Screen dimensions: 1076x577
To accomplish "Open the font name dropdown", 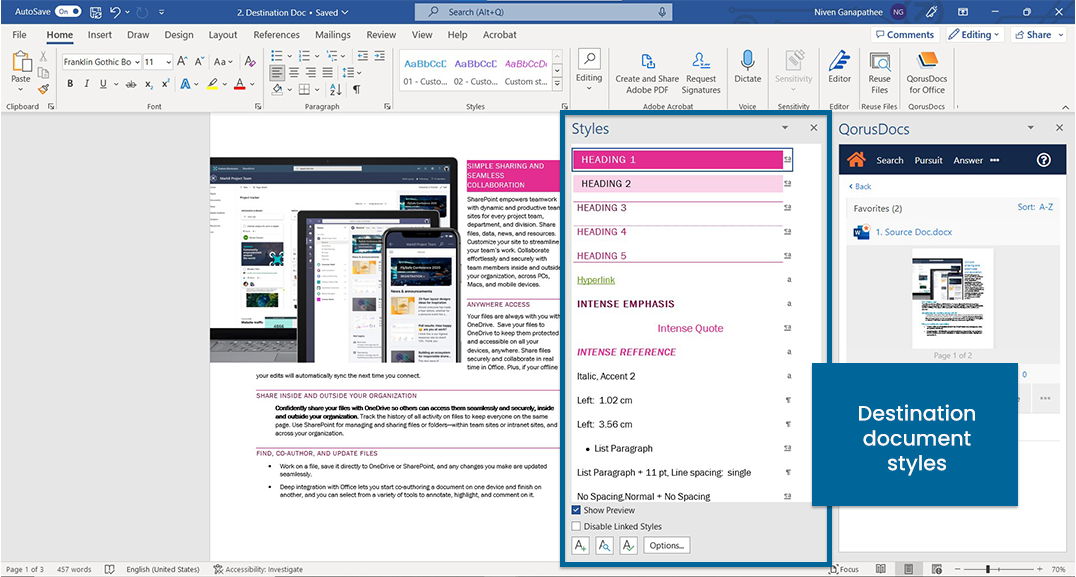I will coord(136,62).
